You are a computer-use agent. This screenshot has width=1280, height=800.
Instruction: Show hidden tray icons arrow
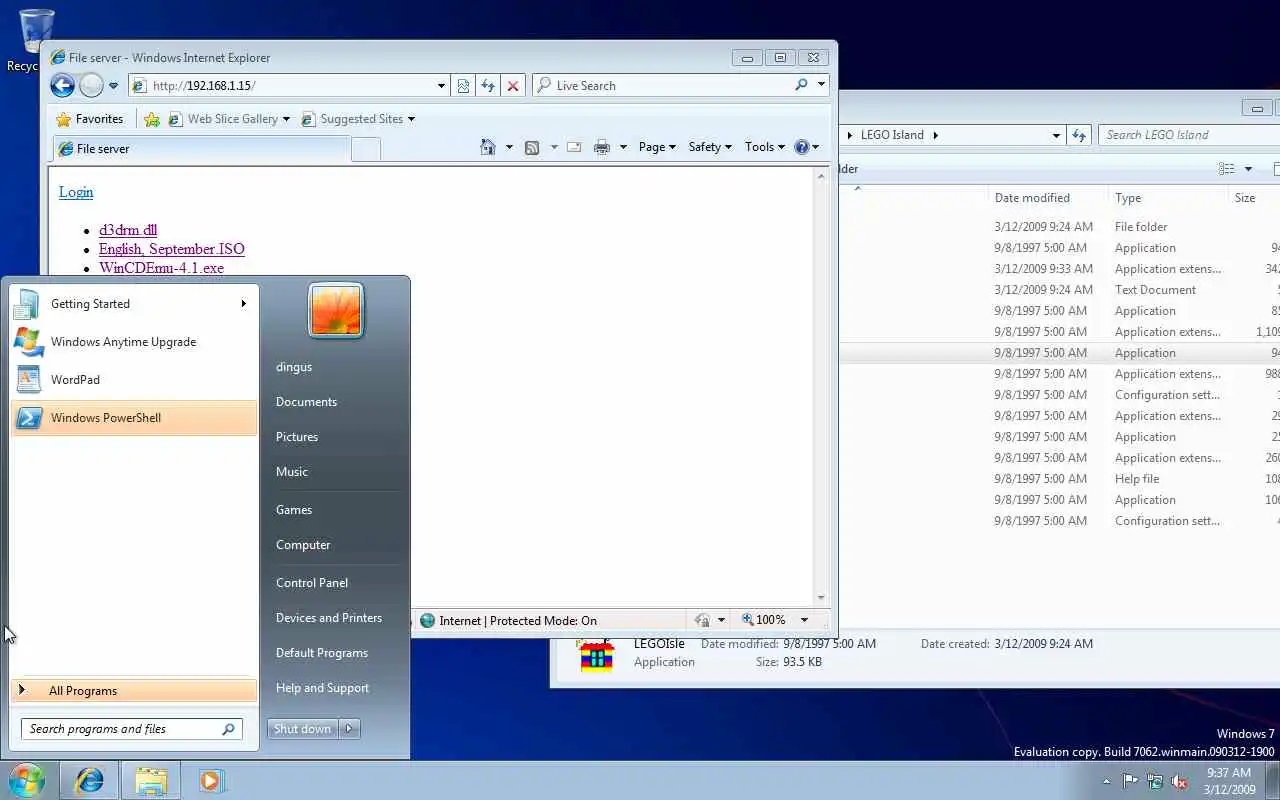click(x=1106, y=781)
